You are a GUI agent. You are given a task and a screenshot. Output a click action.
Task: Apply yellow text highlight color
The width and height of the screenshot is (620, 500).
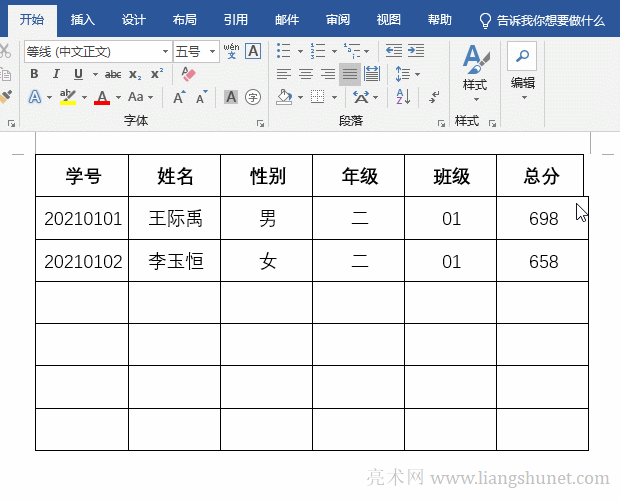pyautogui.click(x=68, y=97)
